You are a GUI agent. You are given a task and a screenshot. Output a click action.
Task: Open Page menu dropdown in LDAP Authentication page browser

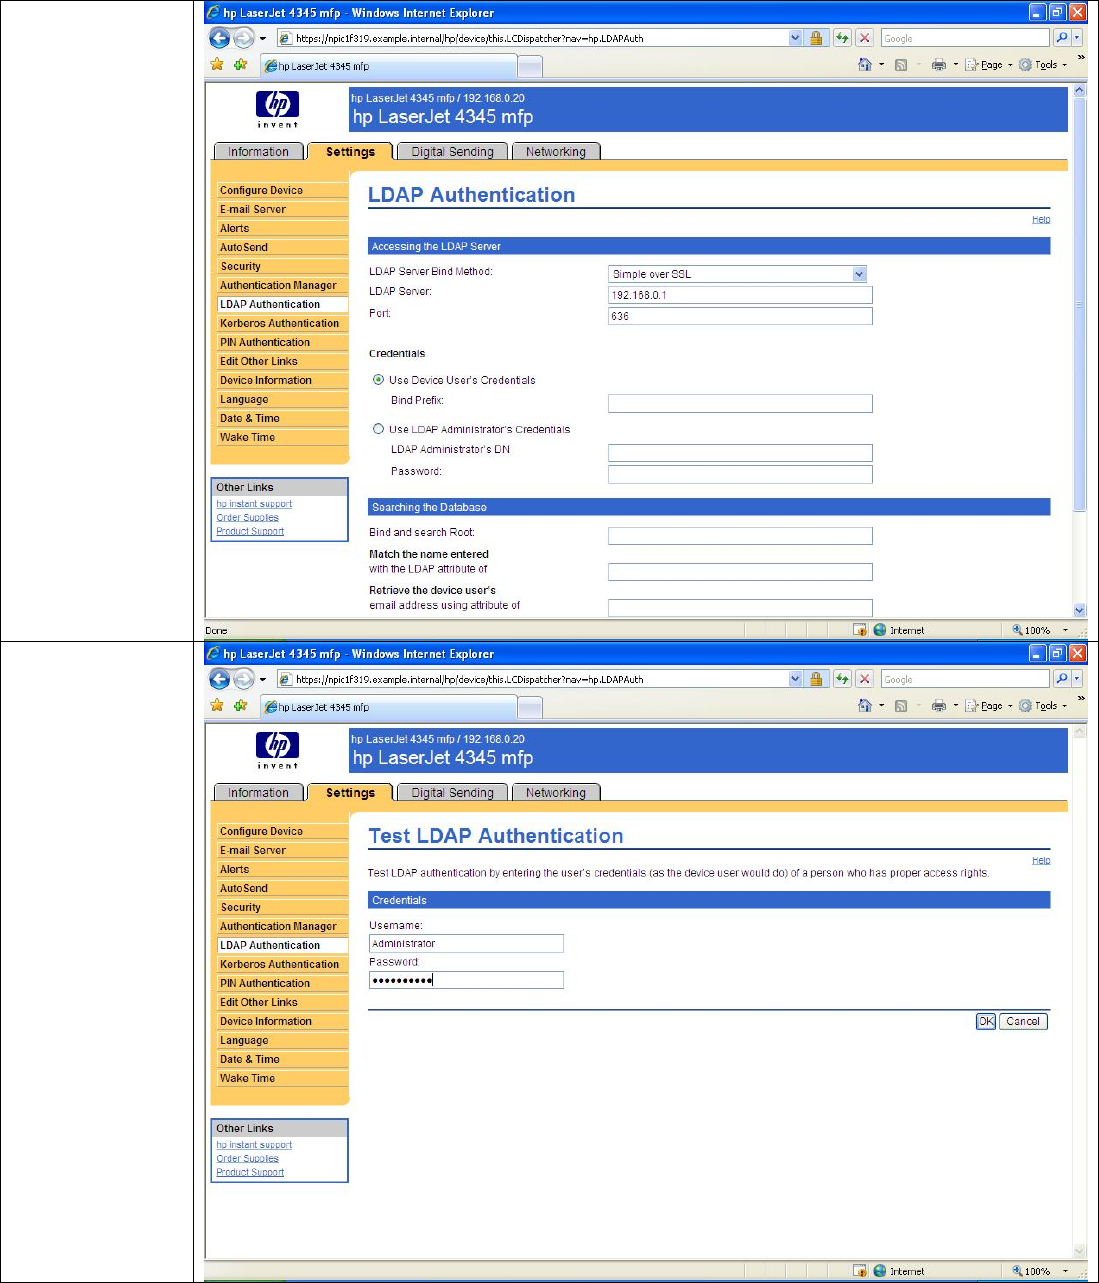click(x=989, y=65)
